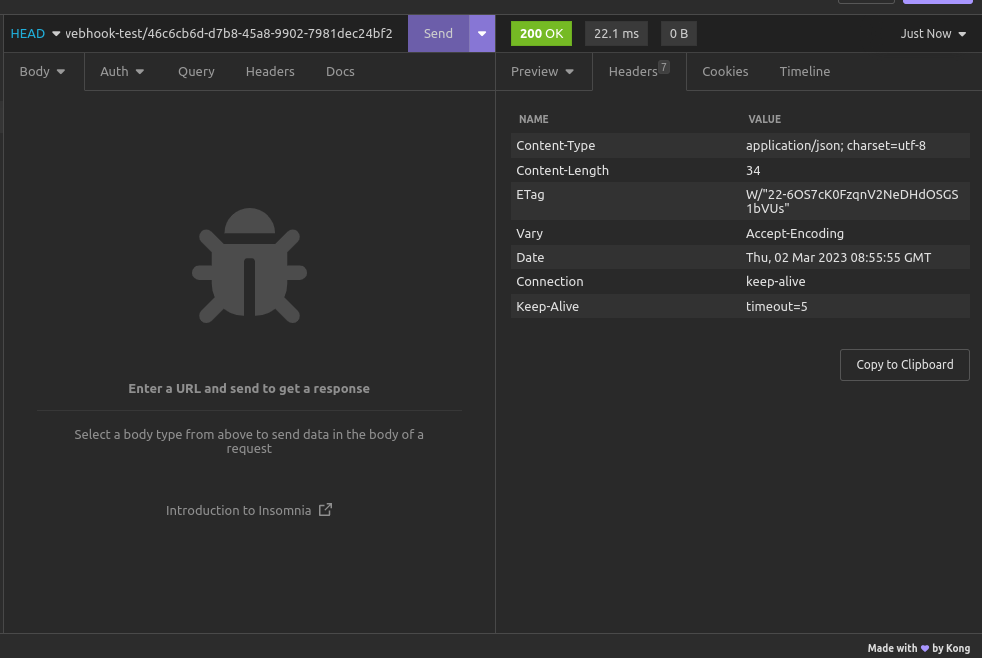Viewport: 982px width, 658px height.
Task: Open the Introduction to Insomnia link
Action: tap(238, 510)
